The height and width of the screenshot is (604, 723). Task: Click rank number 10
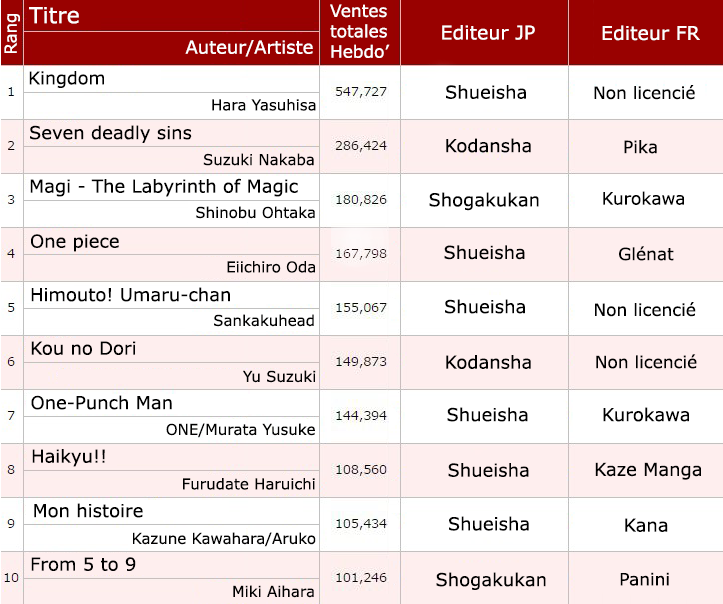pos(11,577)
